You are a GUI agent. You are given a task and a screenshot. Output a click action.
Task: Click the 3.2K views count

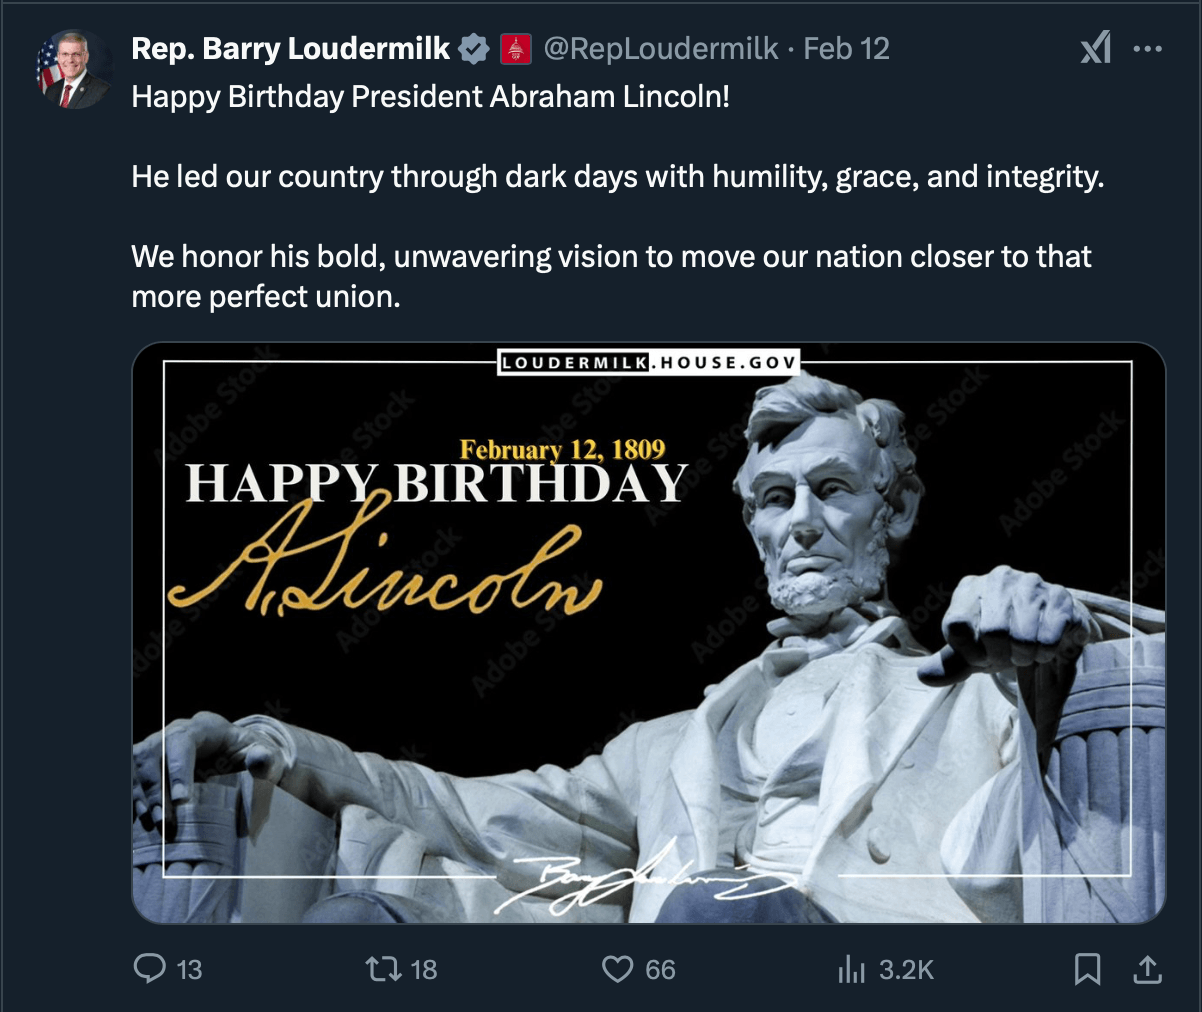906,969
